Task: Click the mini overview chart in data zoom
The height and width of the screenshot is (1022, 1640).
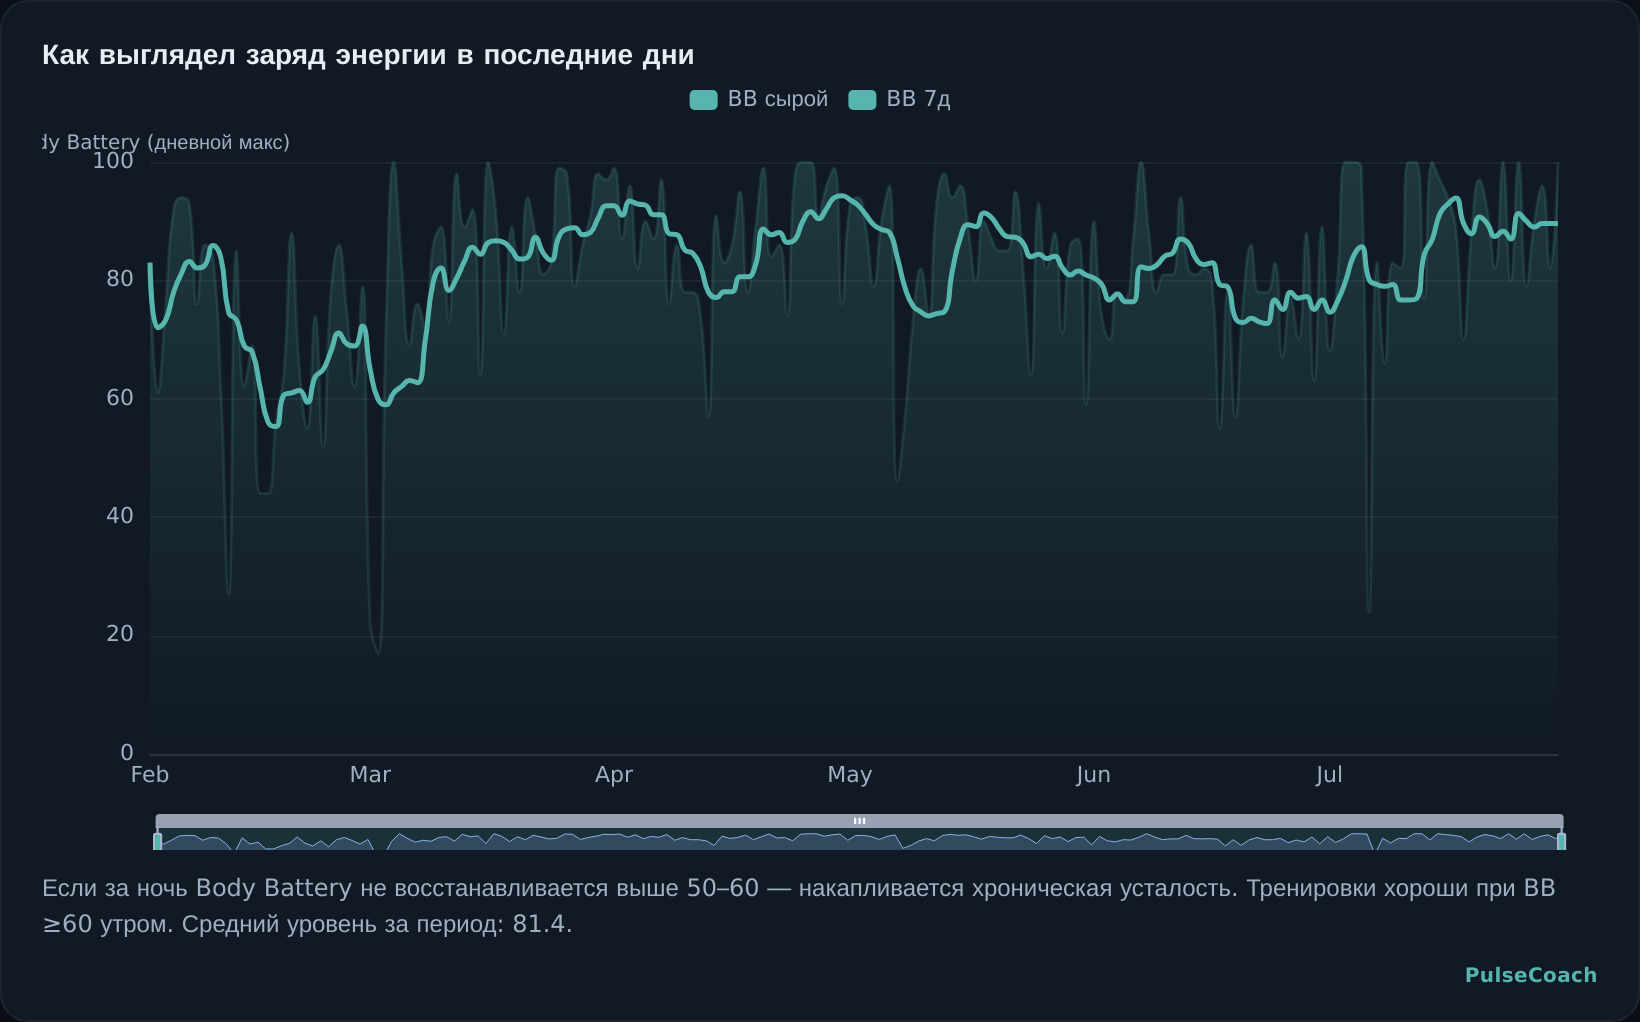Action: click(x=859, y=840)
